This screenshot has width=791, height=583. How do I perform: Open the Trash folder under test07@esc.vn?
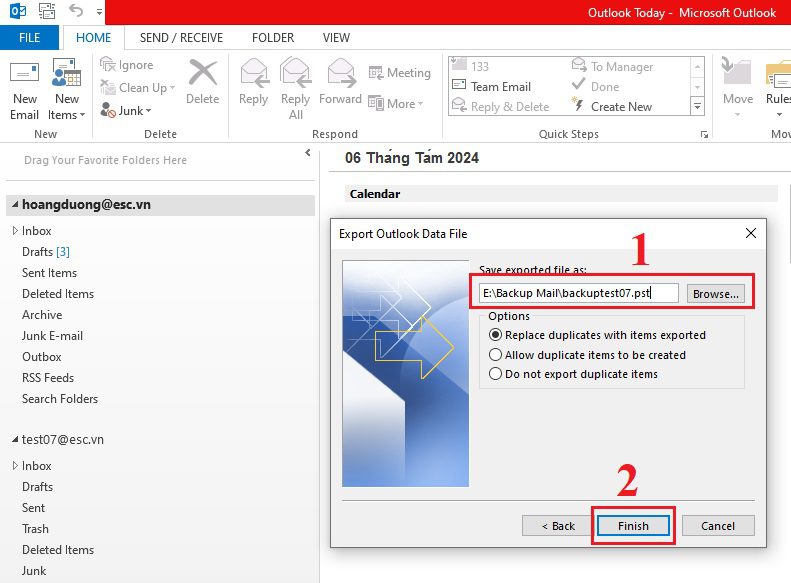click(35, 529)
